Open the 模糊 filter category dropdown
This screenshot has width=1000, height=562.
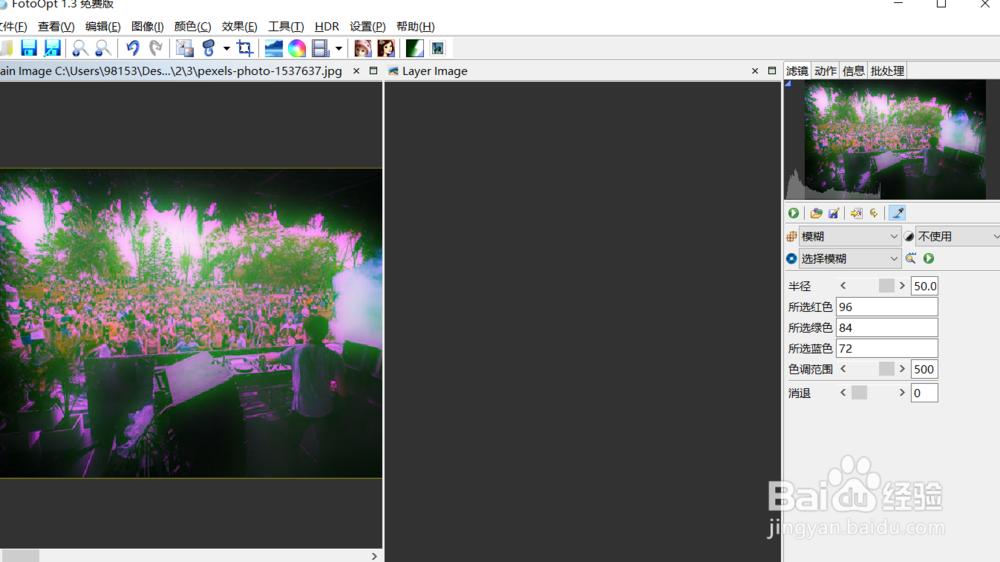click(849, 237)
